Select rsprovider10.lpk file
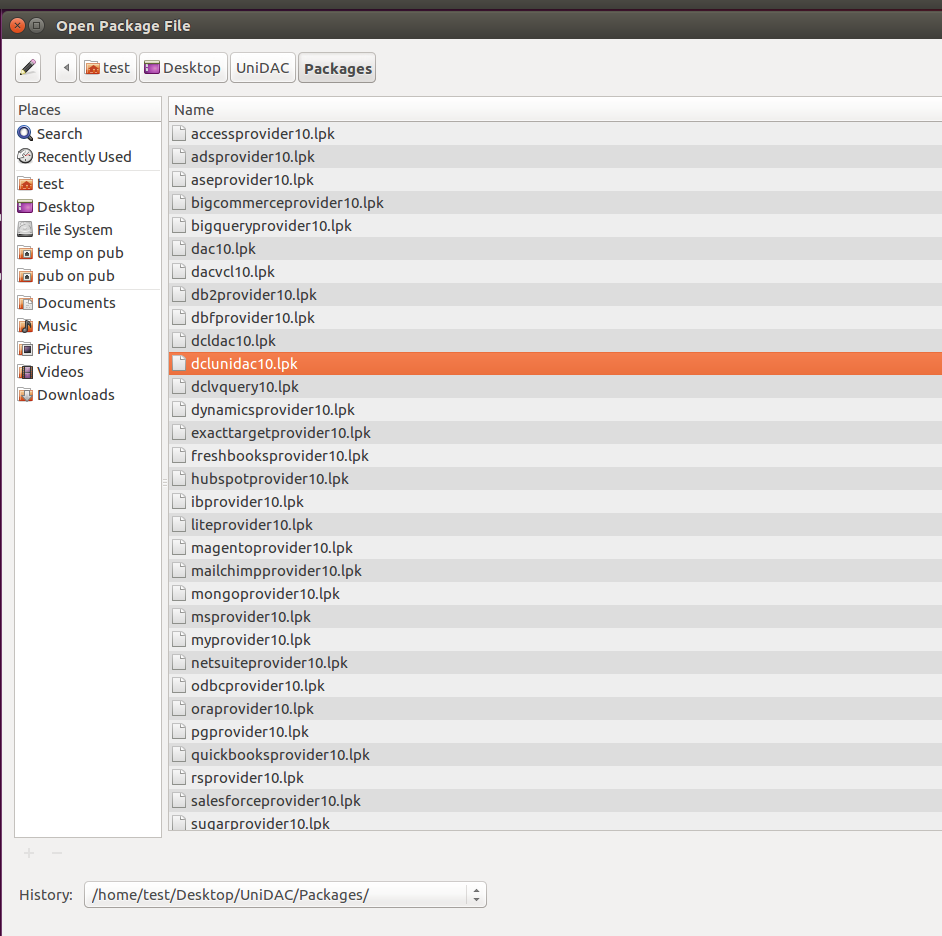Screen dimensions: 942x936 point(556,778)
